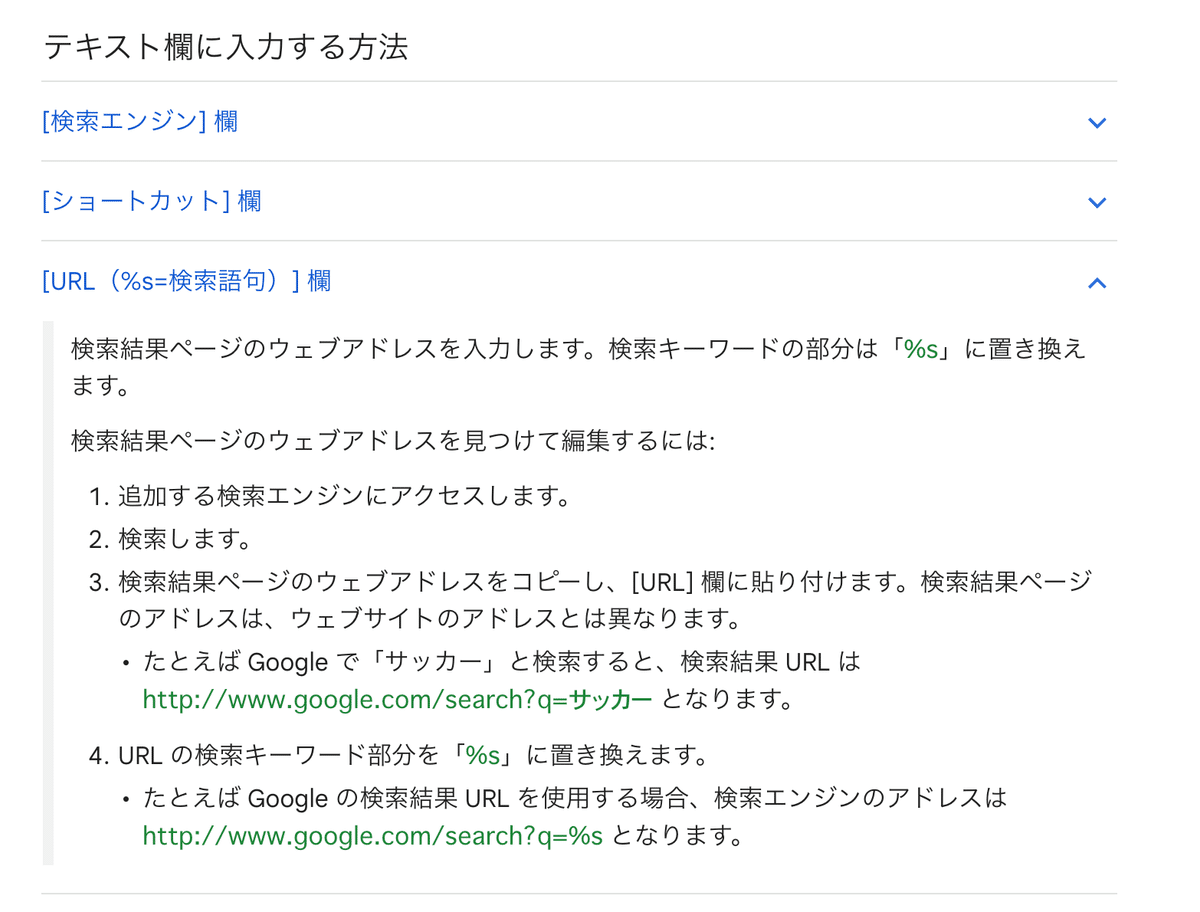Click the gray vertical bar beside expanded content
The width and height of the screenshot is (1200, 912).
[48, 593]
